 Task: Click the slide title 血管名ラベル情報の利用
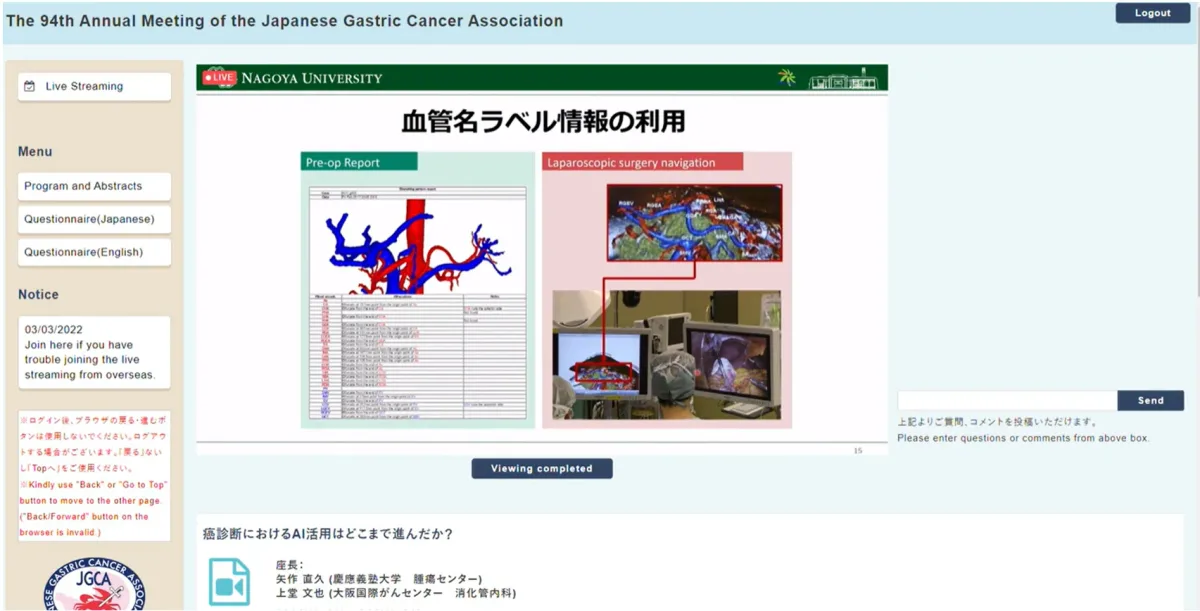[x=543, y=123]
